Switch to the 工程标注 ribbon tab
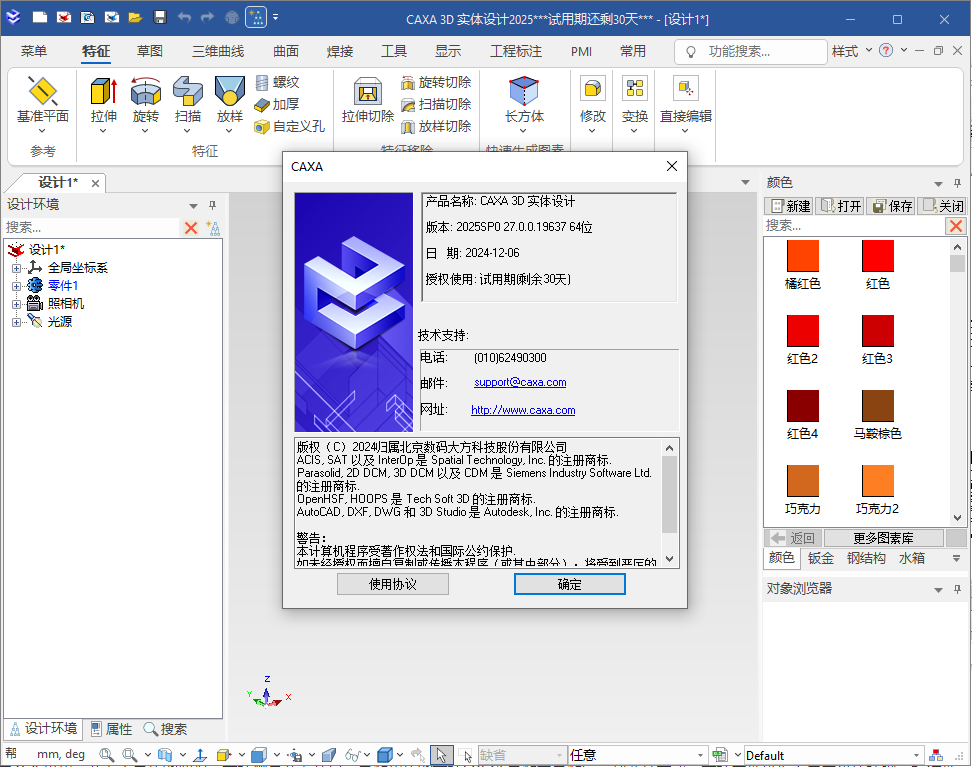This screenshot has width=972, height=767. pyautogui.click(x=516, y=51)
